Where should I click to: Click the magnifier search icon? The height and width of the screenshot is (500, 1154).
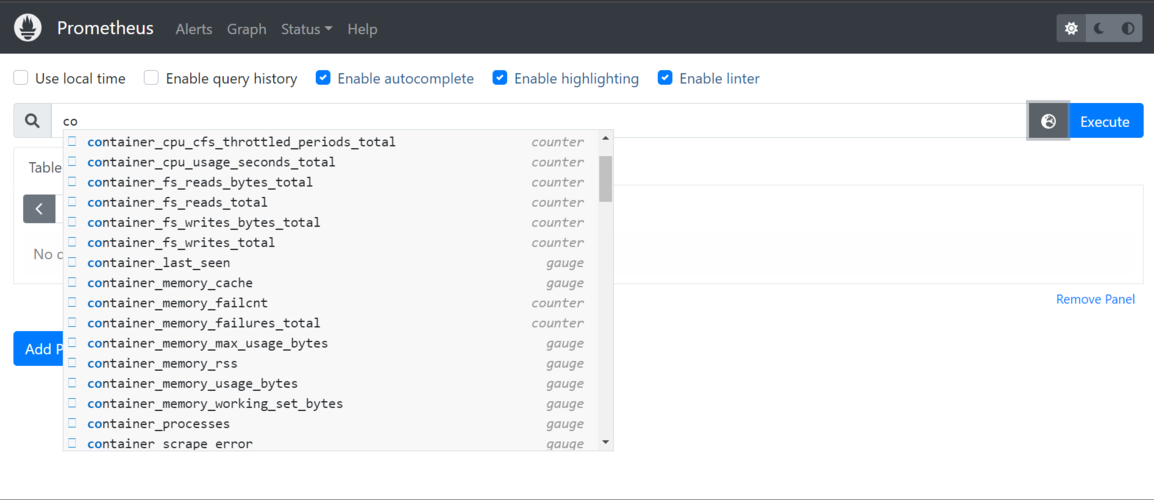(x=32, y=121)
